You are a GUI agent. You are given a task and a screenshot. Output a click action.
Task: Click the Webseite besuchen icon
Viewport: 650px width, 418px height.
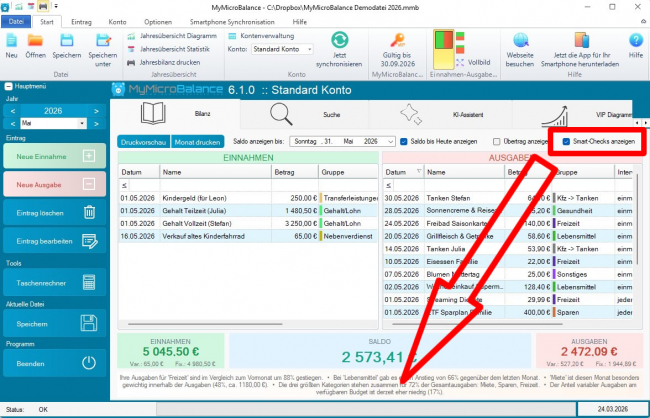point(520,46)
